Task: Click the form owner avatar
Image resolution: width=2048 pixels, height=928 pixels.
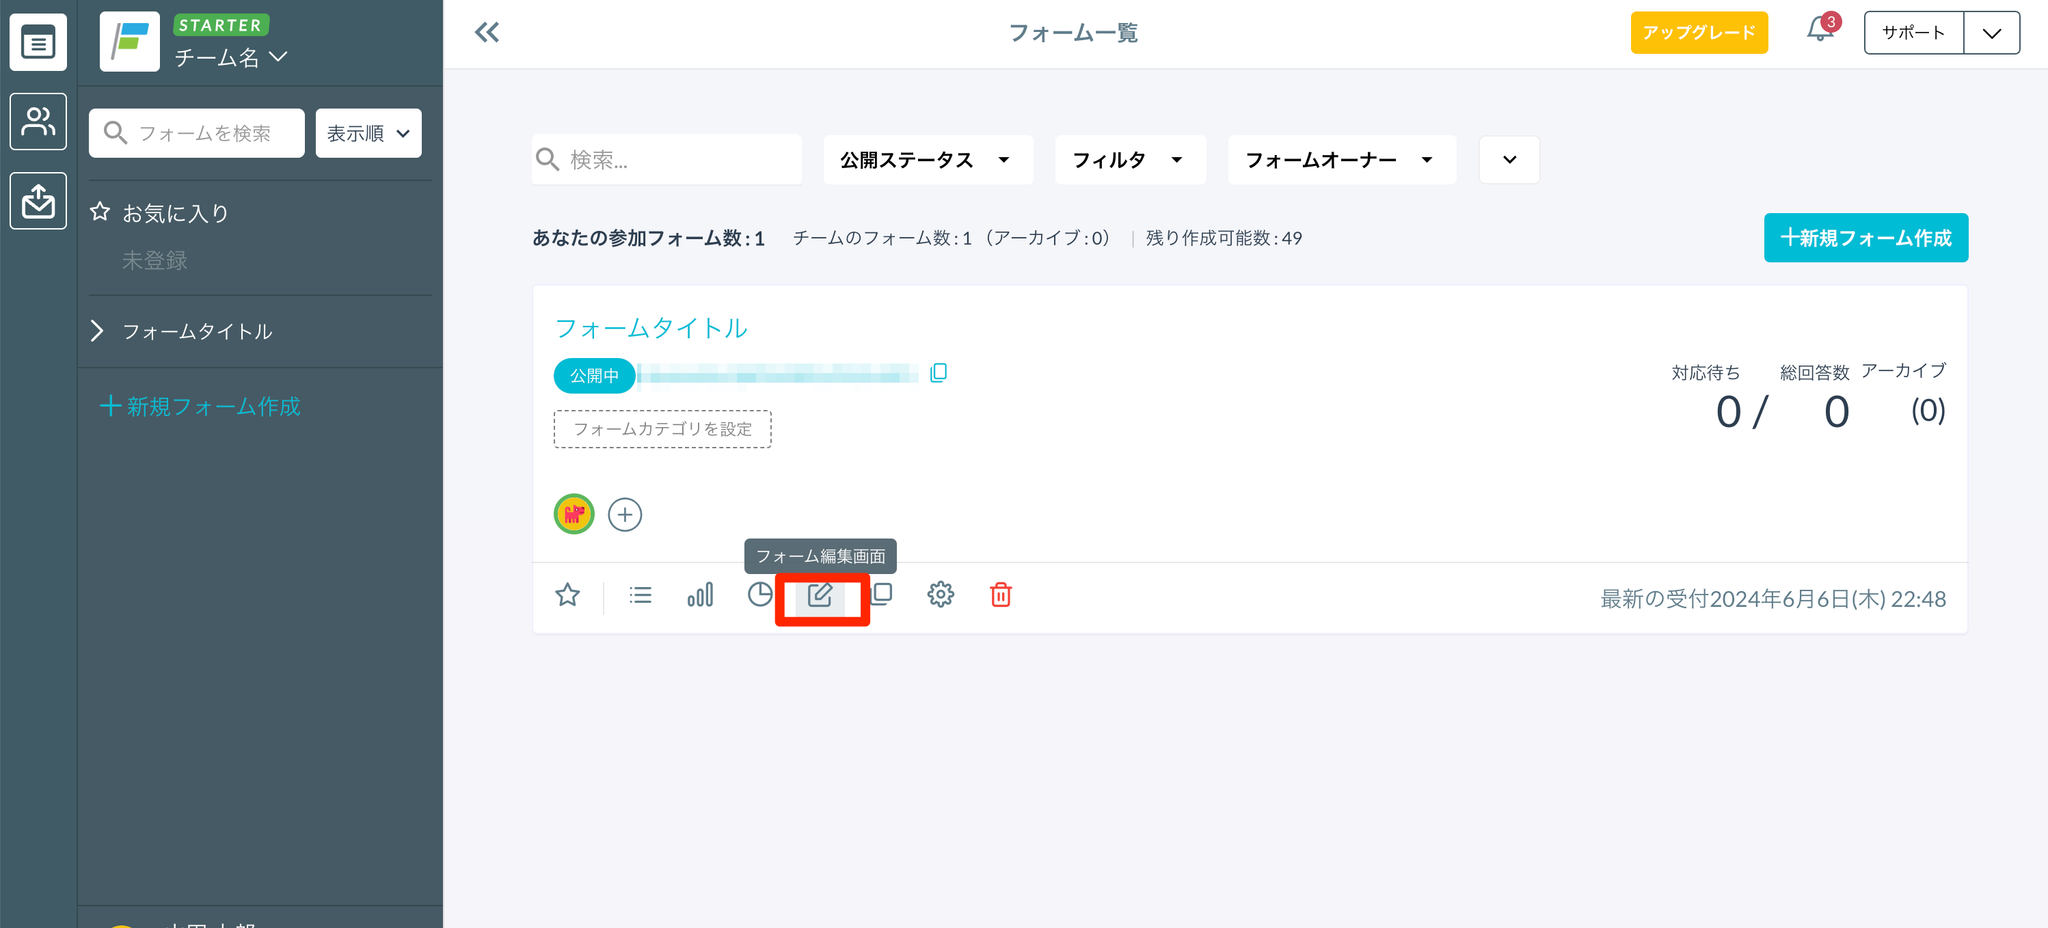Action: click(574, 514)
